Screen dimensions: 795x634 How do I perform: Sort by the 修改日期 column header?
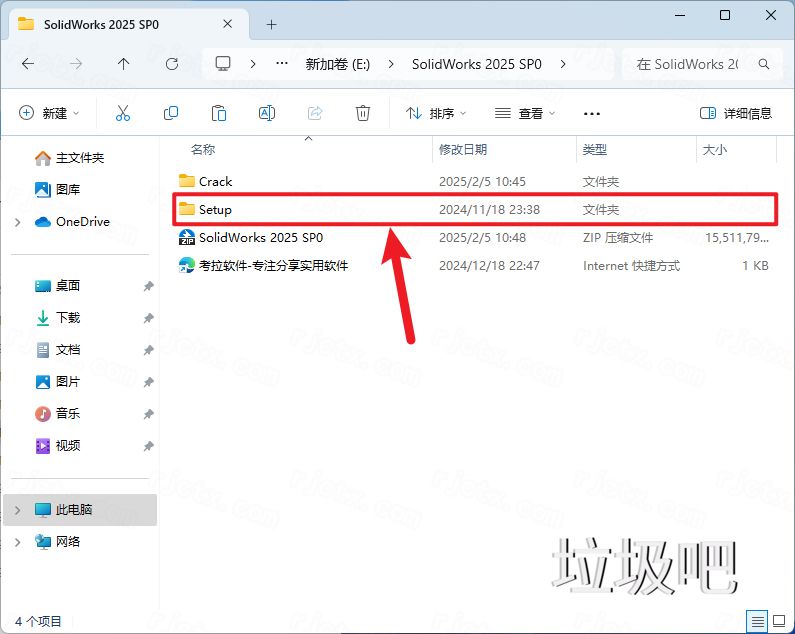click(x=462, y=150)
